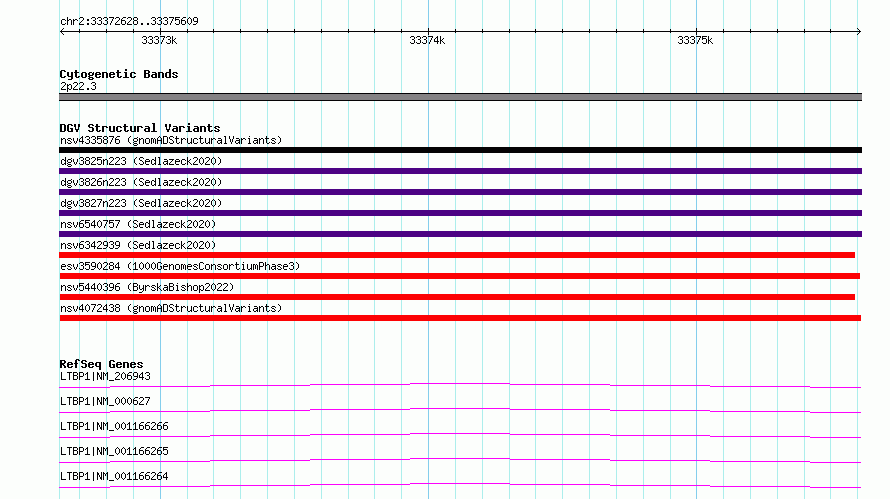Click the 33373k ruler marker
This screenshot has height=499, width=890.
159,40
